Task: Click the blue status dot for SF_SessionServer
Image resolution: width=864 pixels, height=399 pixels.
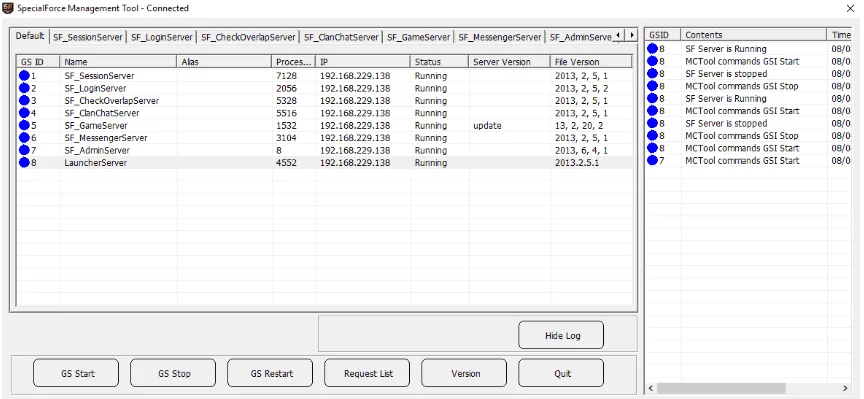Action: tap(24, 76)
